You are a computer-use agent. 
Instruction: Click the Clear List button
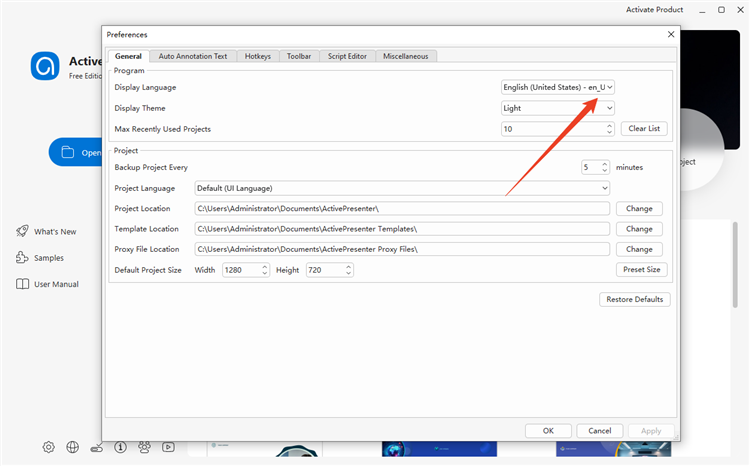644,128
